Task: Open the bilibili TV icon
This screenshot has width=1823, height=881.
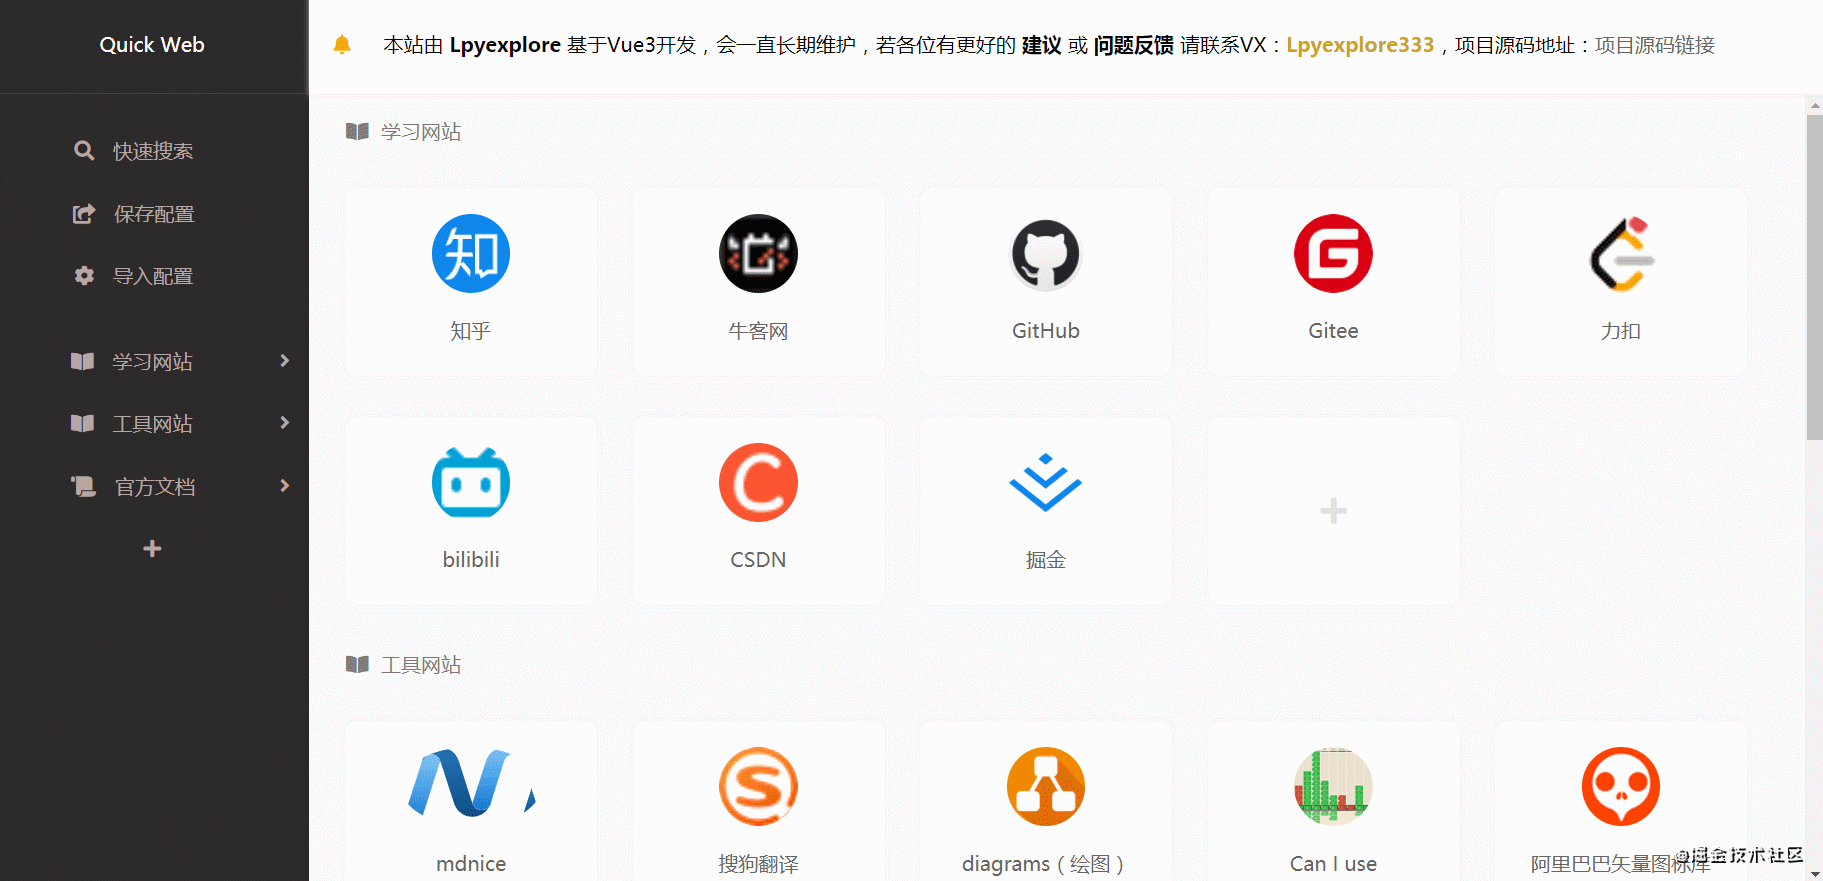Action: click(x=471, y=483)
